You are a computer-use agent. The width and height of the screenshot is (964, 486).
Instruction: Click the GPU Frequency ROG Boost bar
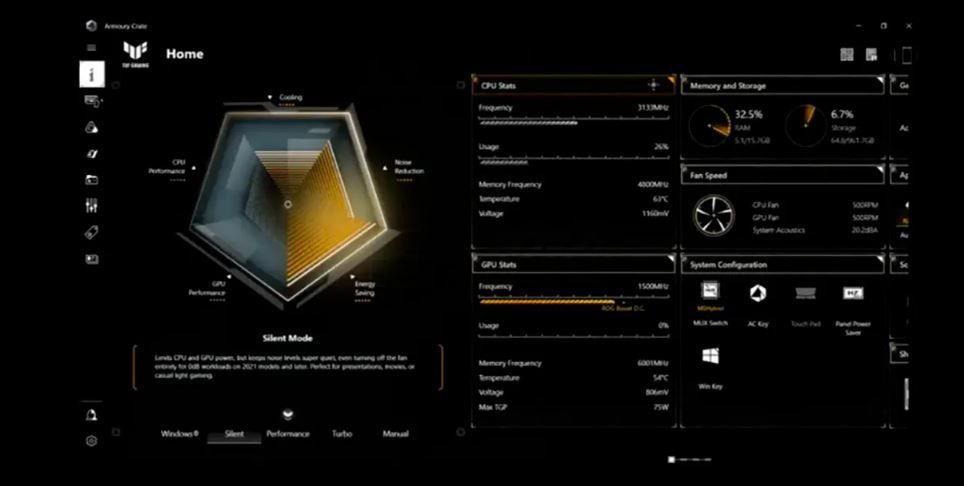[574, 301]
